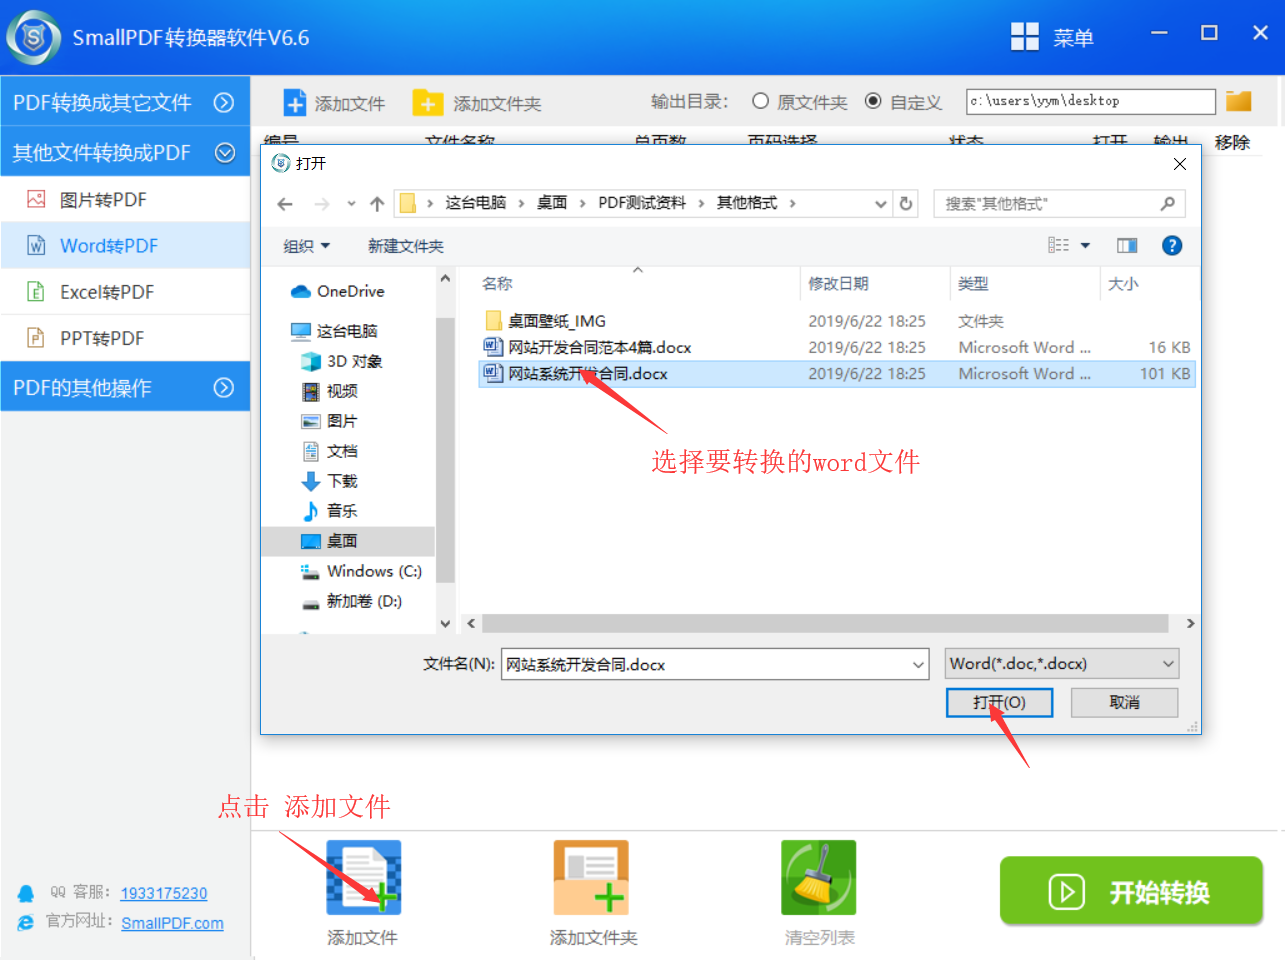Click the refresh icon in address bar
Viewport: 1285px width, 960px height.
(906, 204)
